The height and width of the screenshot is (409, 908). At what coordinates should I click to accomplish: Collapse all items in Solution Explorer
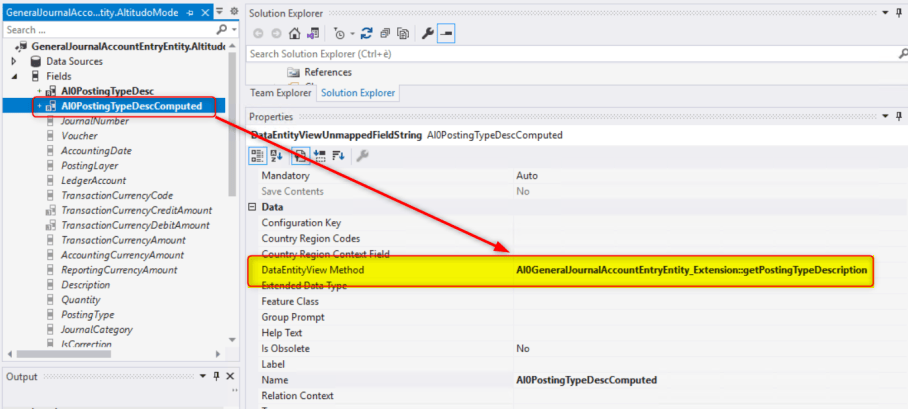[385, 34]
